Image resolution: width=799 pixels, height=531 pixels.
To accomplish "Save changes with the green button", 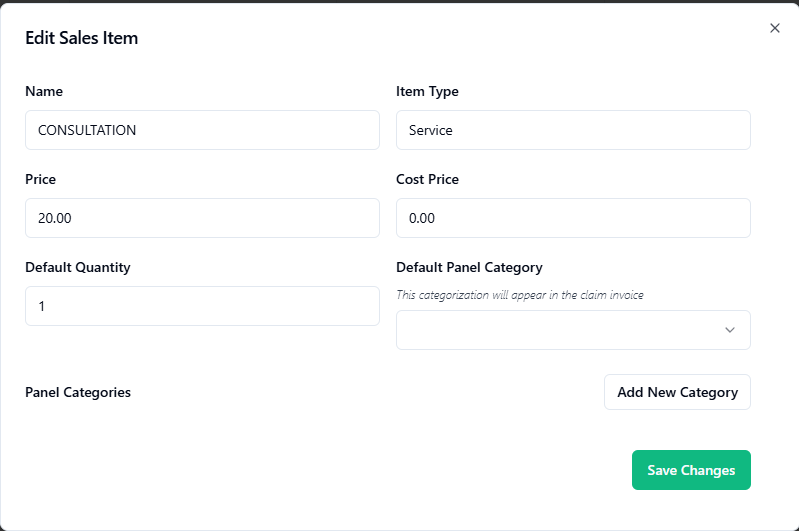I will click(691, 470).
